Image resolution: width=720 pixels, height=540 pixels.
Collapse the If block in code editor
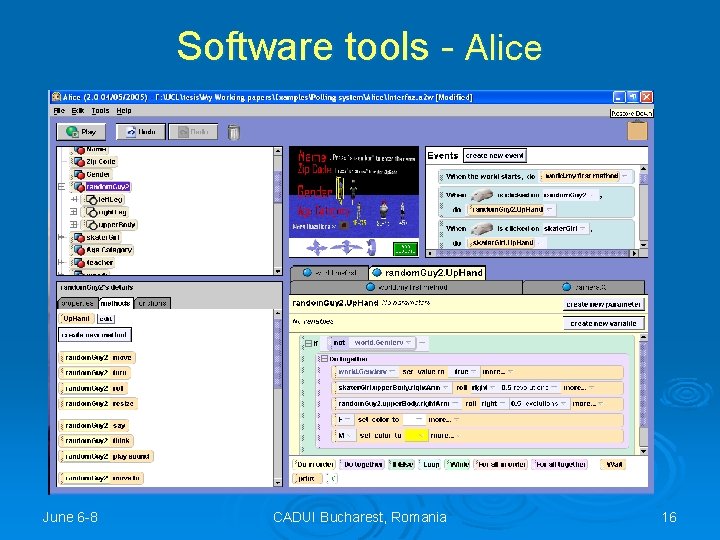(309, 343)
